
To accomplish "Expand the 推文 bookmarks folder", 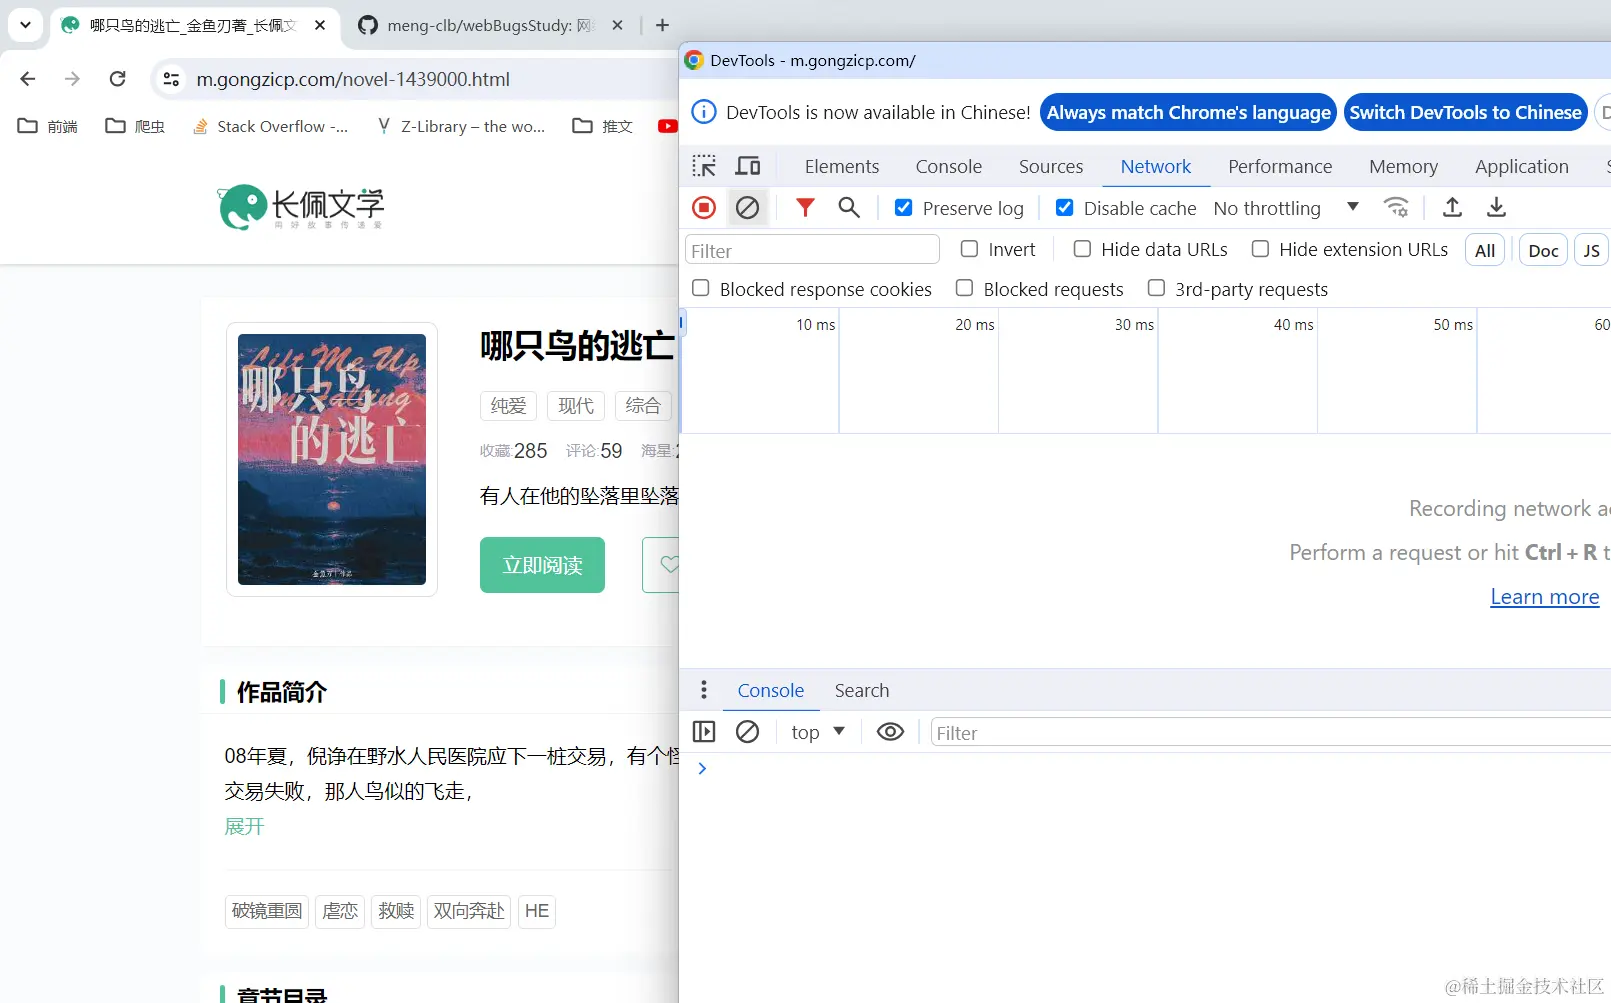I will coord(602,126).
